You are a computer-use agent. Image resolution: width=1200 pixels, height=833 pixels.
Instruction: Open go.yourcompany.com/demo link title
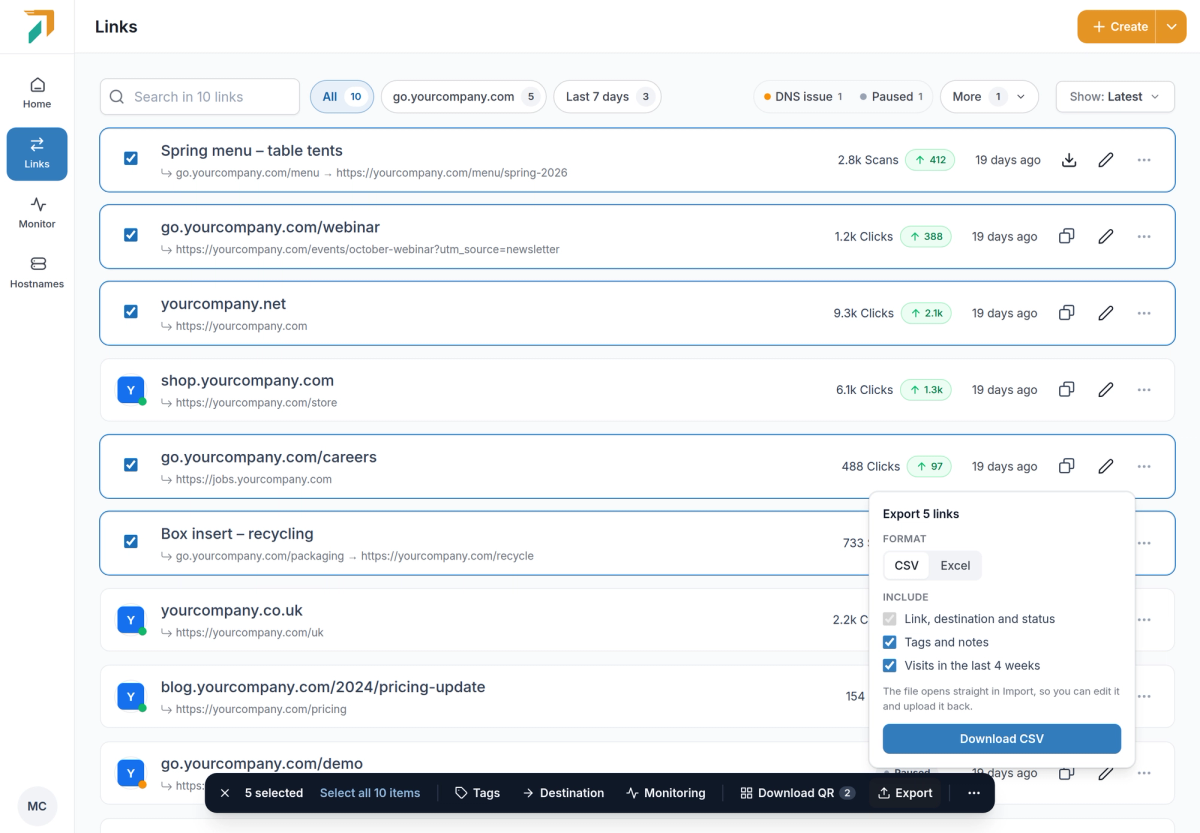coord(262,764)
